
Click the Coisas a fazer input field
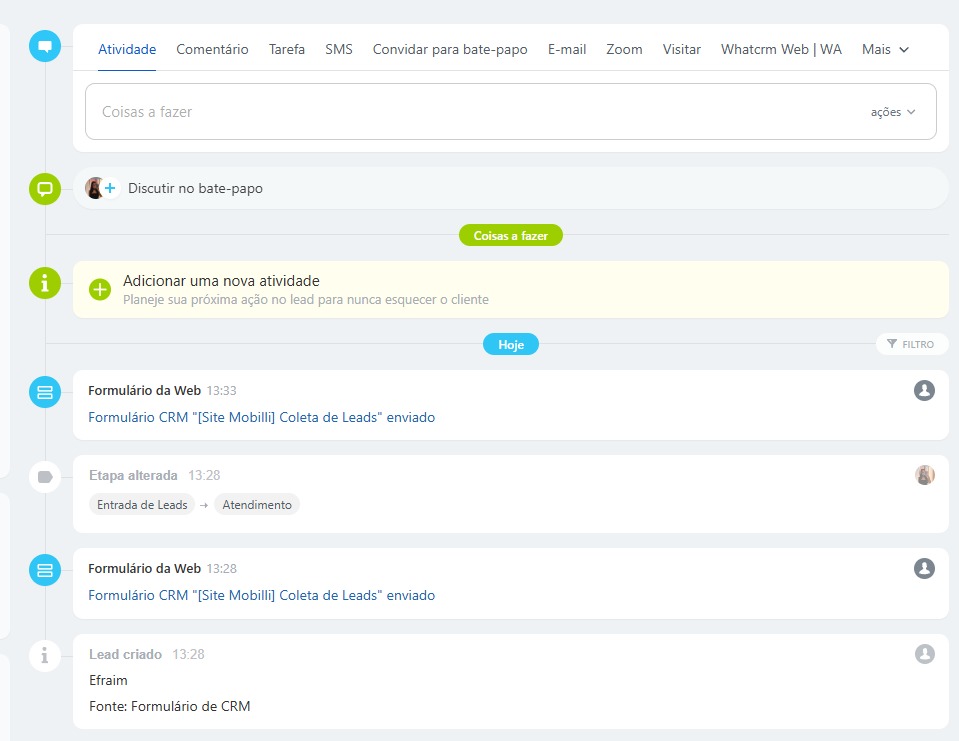click(x=470, y=112)
